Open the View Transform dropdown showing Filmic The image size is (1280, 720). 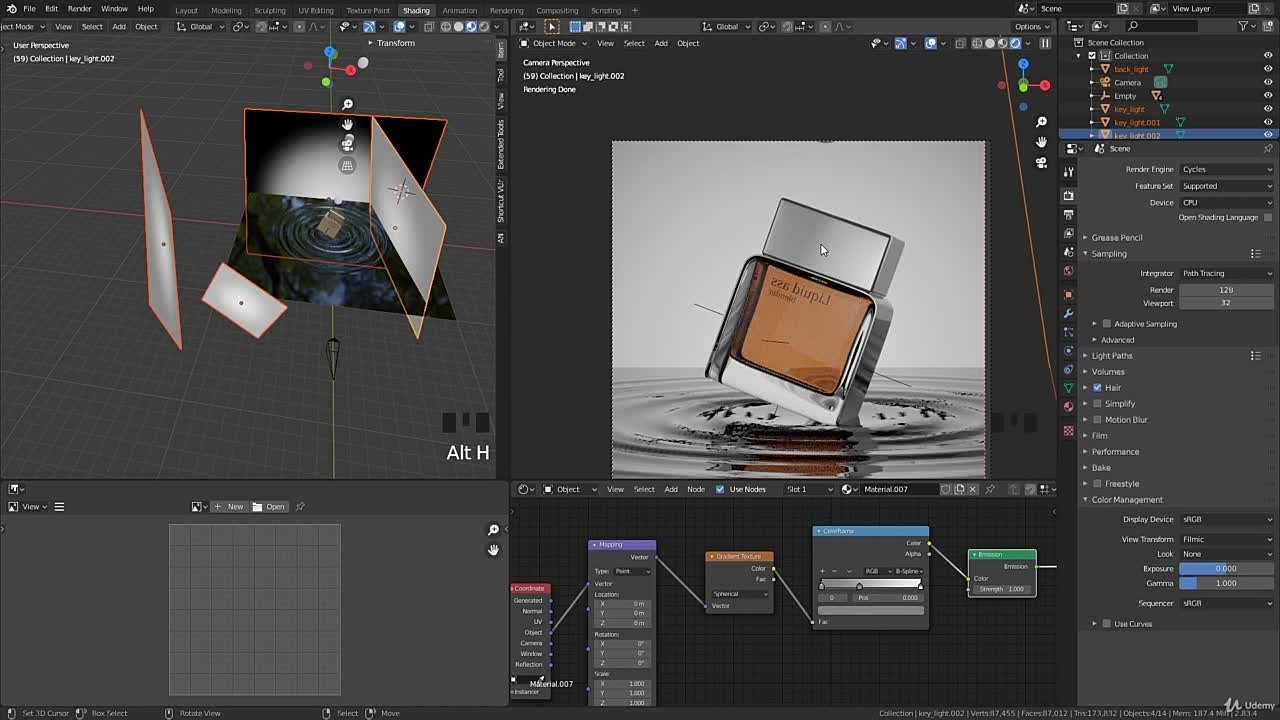[x=1226, y=539]
